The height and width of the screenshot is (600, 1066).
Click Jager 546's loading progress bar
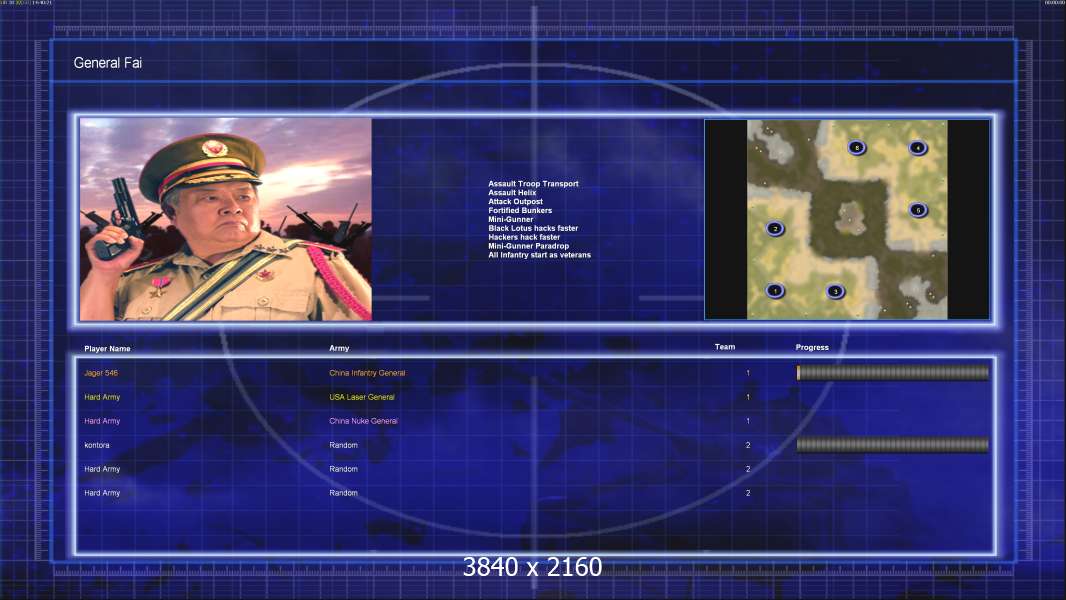(x=893, y=372)
